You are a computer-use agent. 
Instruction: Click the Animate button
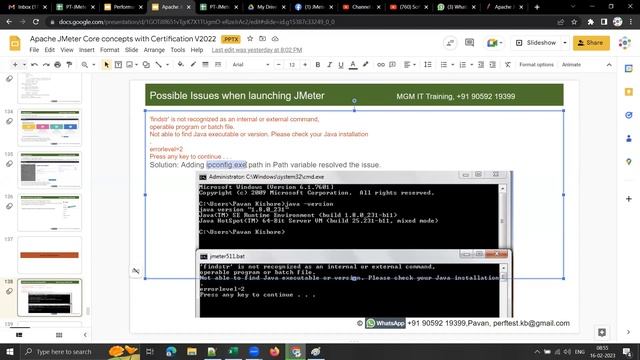(x=571, y=64)
